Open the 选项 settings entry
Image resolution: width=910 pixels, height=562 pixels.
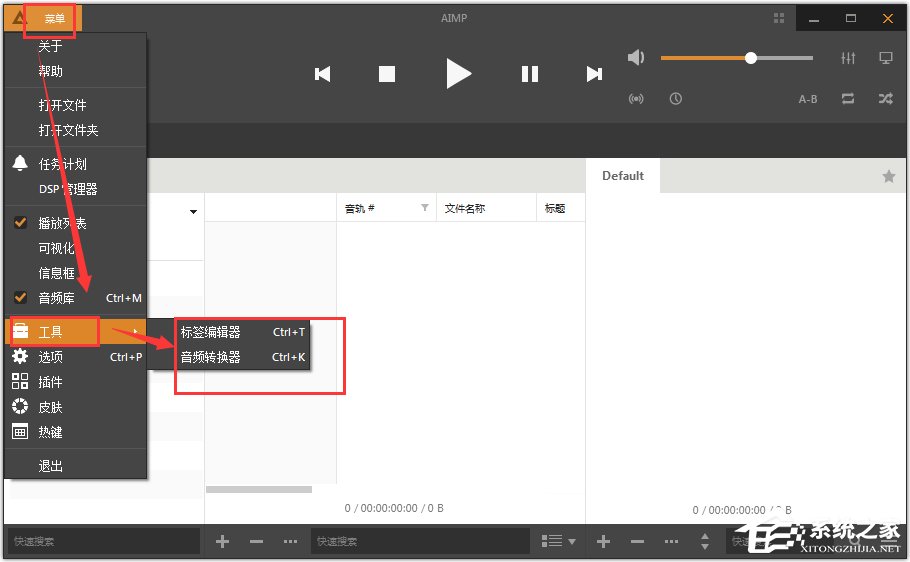pos(51,357)
